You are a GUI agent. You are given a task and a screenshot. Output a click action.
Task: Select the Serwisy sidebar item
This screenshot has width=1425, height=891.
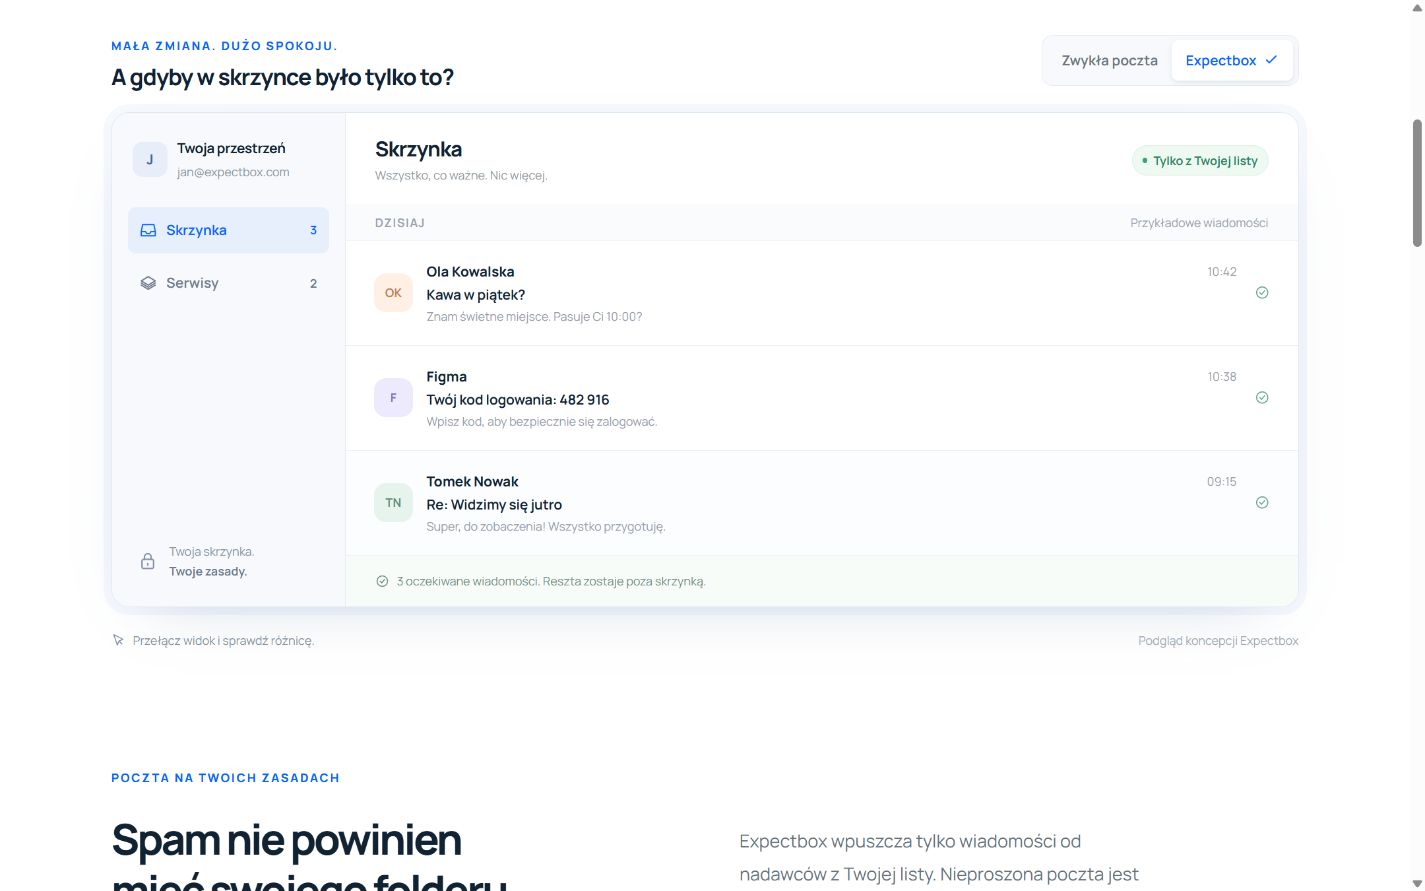(228, 283)
